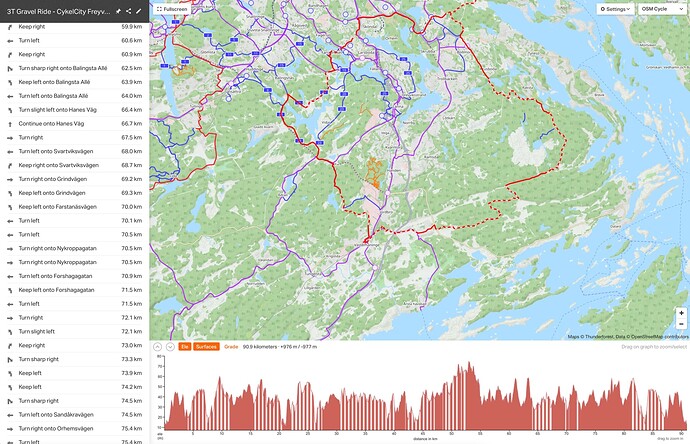Expand elevation panel with down chevron

pos(170,347)
